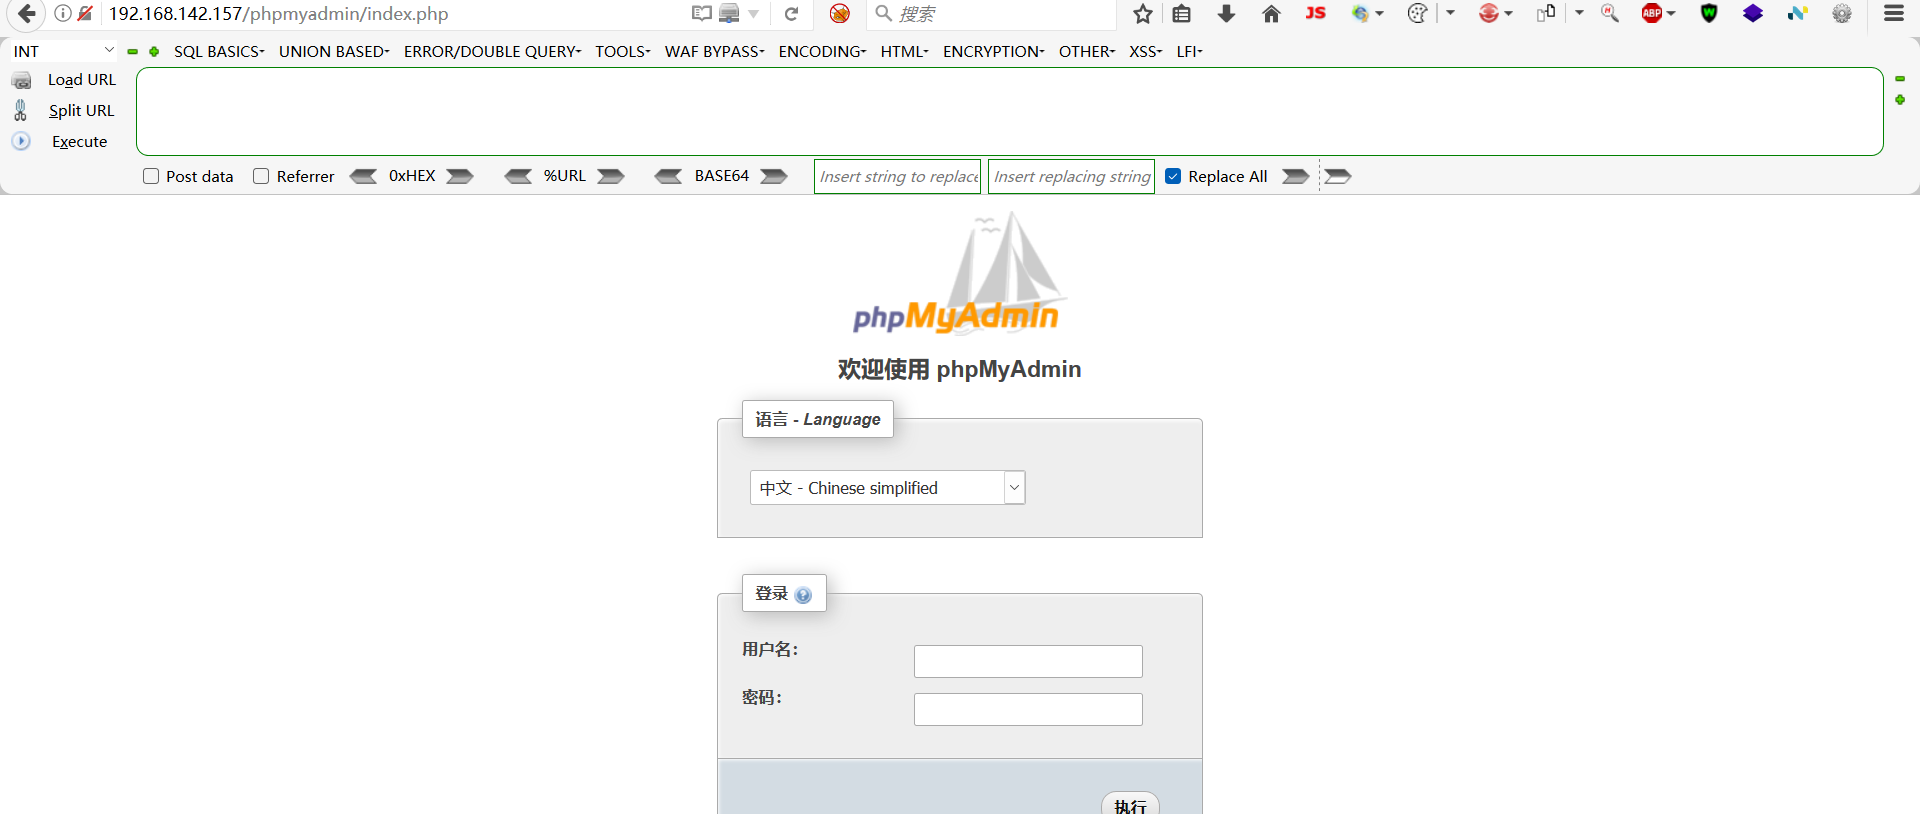The image size is (1920, 814).
Task: Encode hex with right arrow after 0xHEX
Action: (460, 176)
